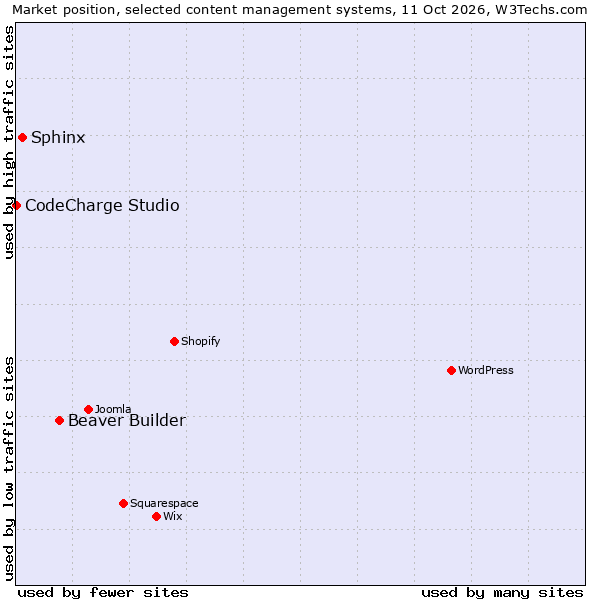Click the 'used by many sites' axis label
The image size is (600, 600).
[x=502, y=593]
